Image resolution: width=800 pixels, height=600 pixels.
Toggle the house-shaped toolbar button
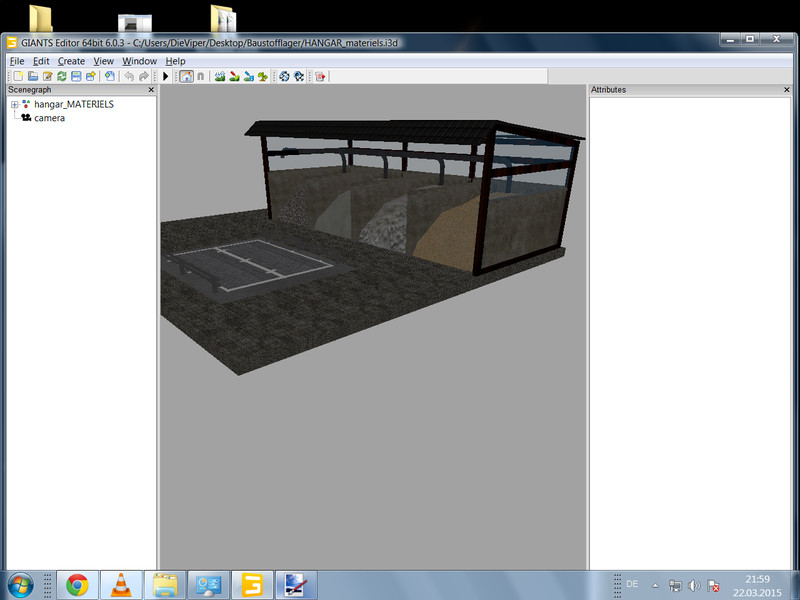click(185, 76)
